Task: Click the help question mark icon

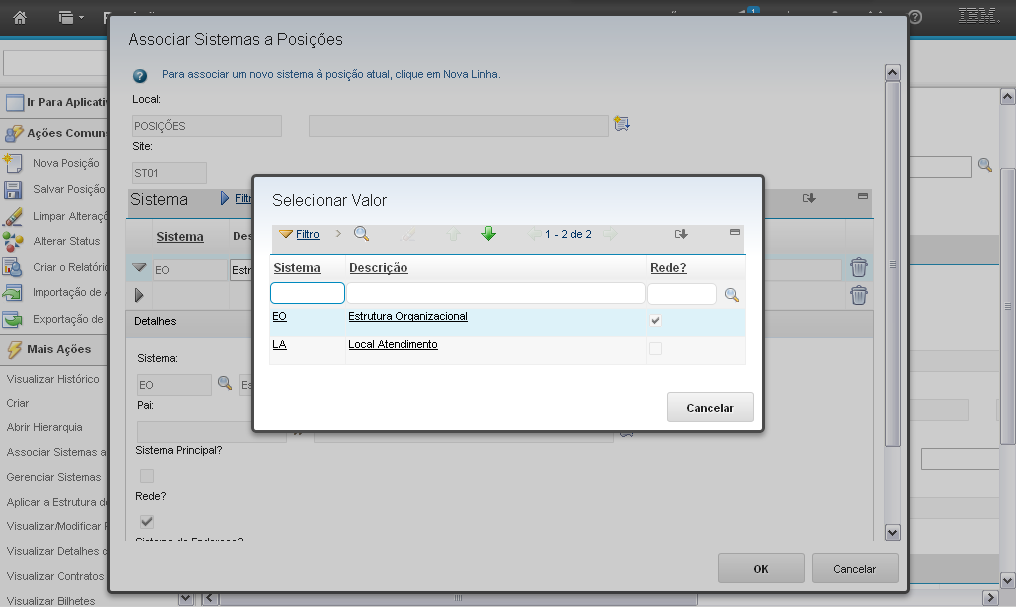Action: coord(140,75)
